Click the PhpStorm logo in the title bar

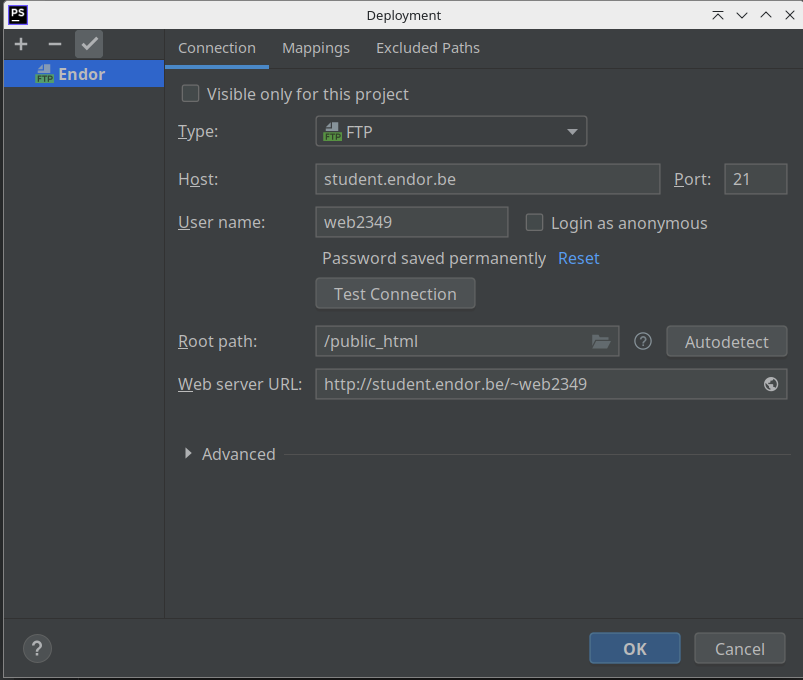[x=18, y=15]
